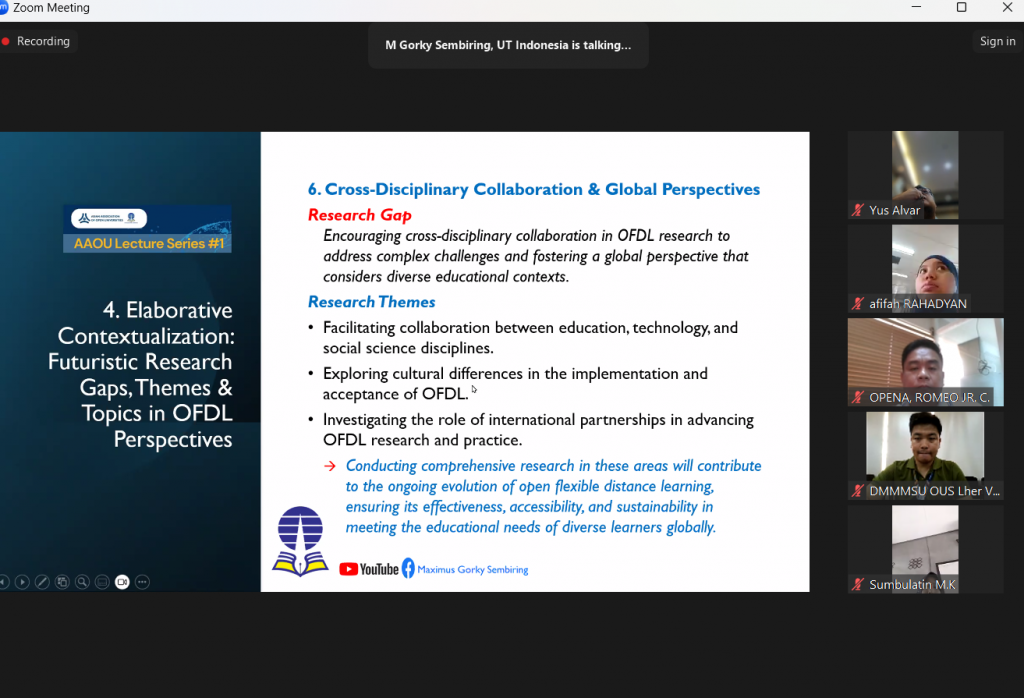The width and height of the screenshot is (1024, 698).
Task: Click the Recording indicator
Action: coord(37,41)
